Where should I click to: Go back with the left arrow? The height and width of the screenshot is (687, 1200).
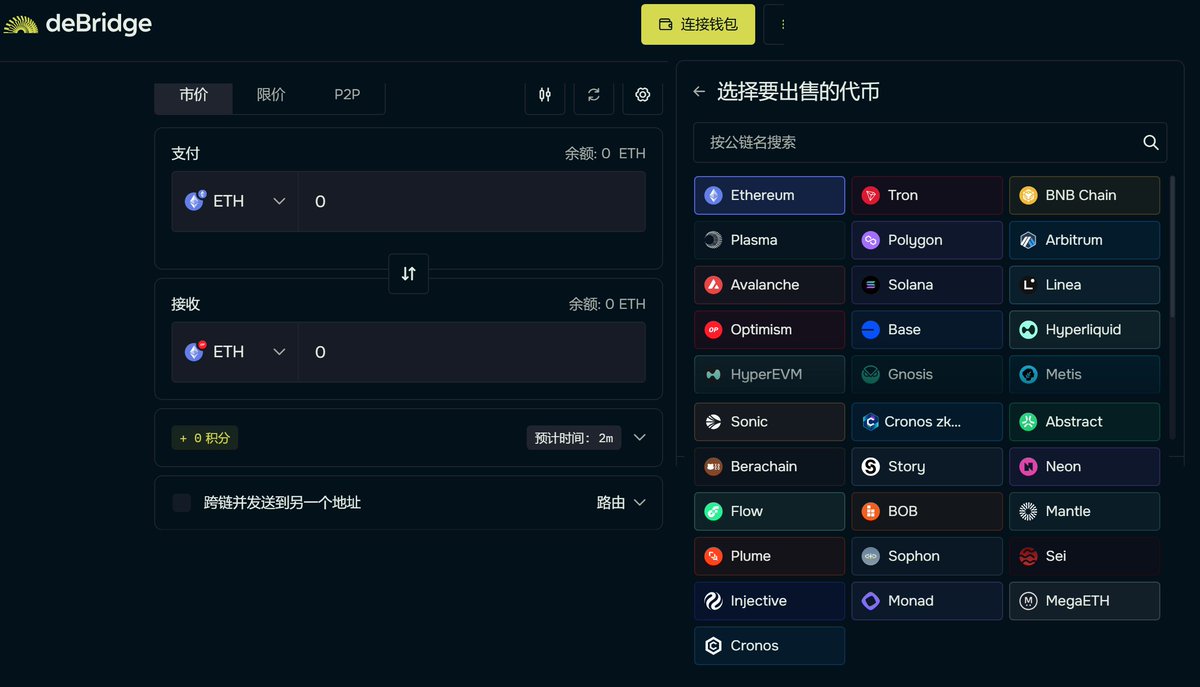point(699,92)
